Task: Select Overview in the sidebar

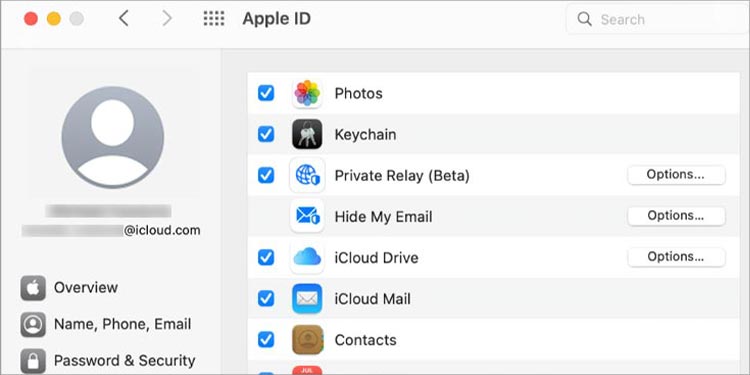Action: click(x=69, y=288)
